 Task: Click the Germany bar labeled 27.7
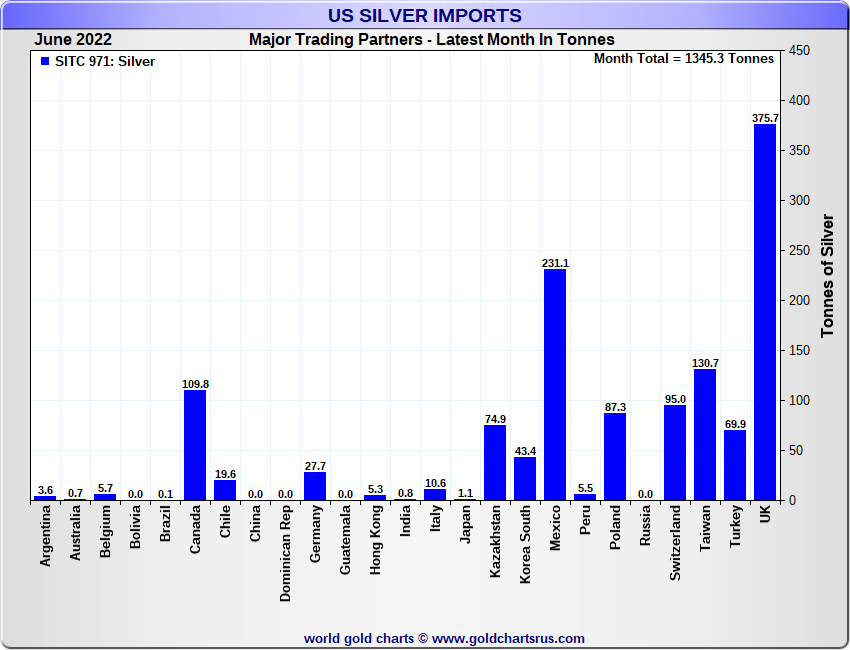tap(315, 486)
